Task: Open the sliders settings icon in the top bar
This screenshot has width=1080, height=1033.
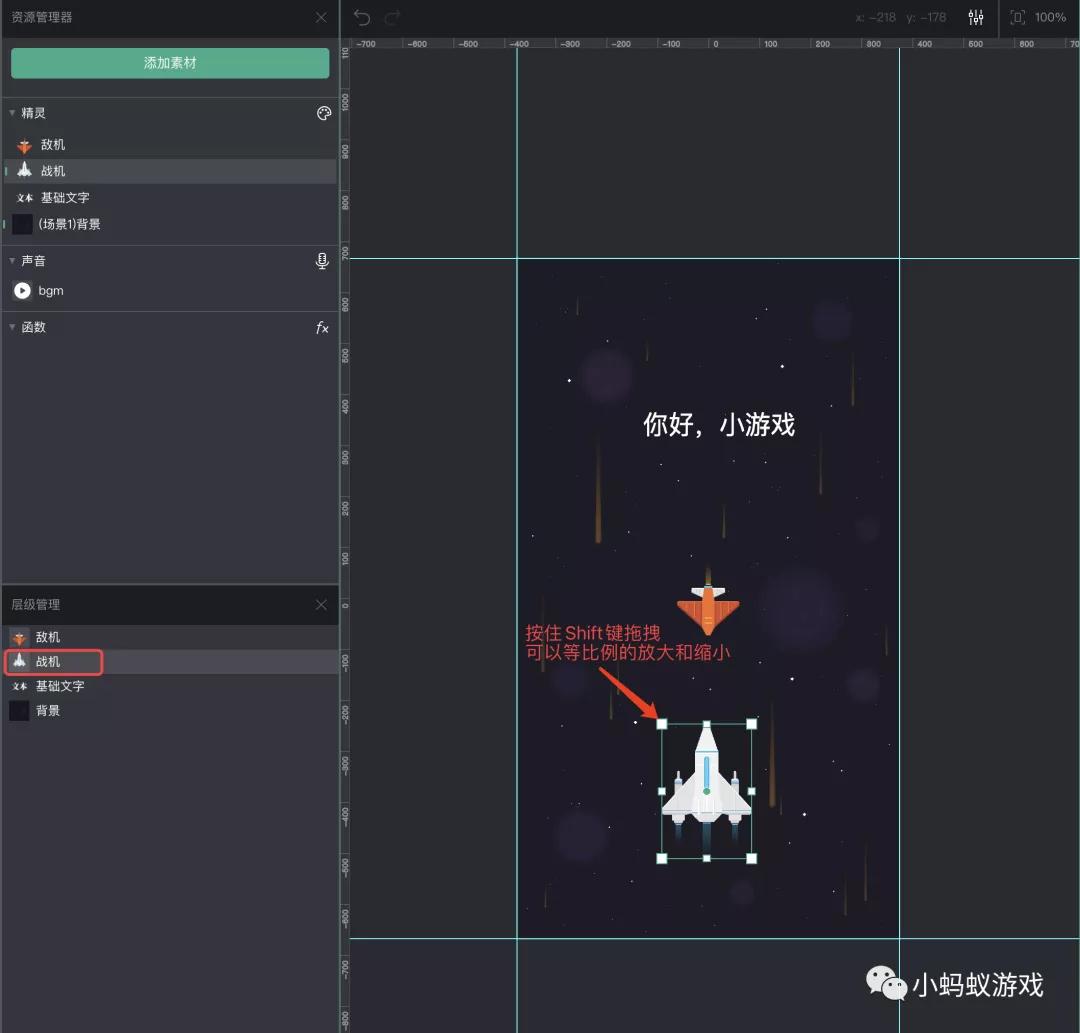Action: coord(975,17)
